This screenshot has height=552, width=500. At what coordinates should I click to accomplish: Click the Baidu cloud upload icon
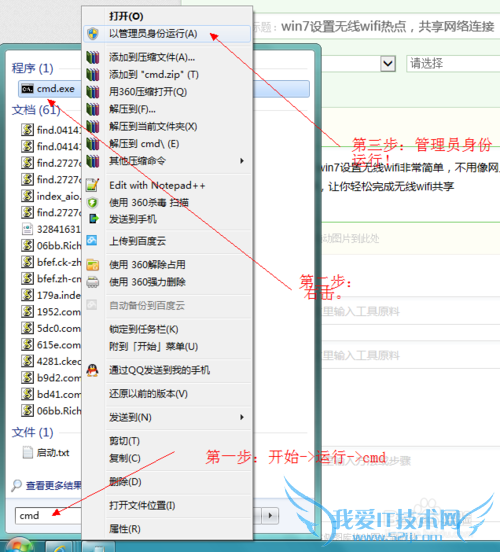point(92,240)
